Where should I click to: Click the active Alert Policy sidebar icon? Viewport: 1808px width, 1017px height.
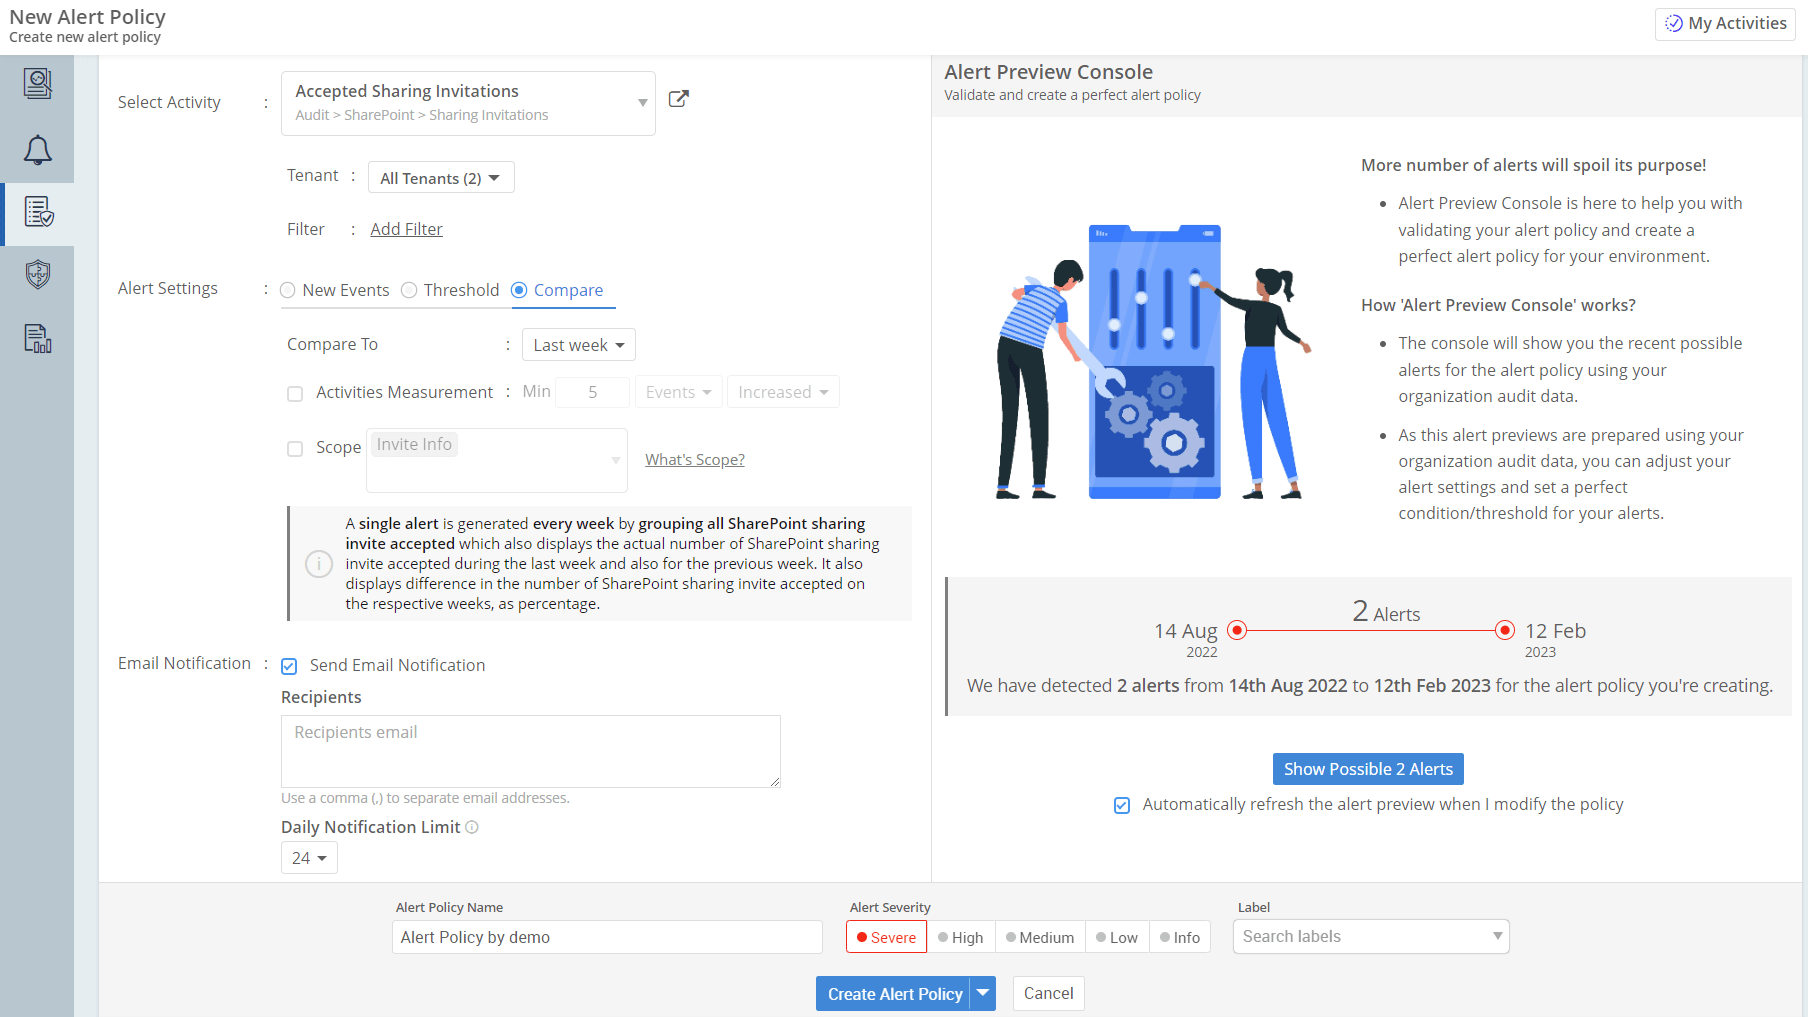click(x=37, y=213)
